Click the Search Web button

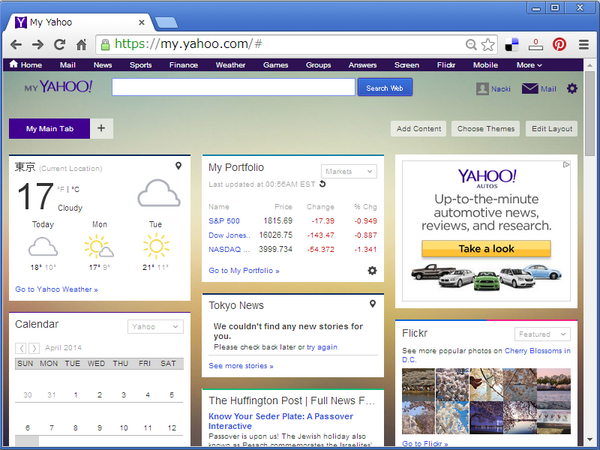[385, 87]
